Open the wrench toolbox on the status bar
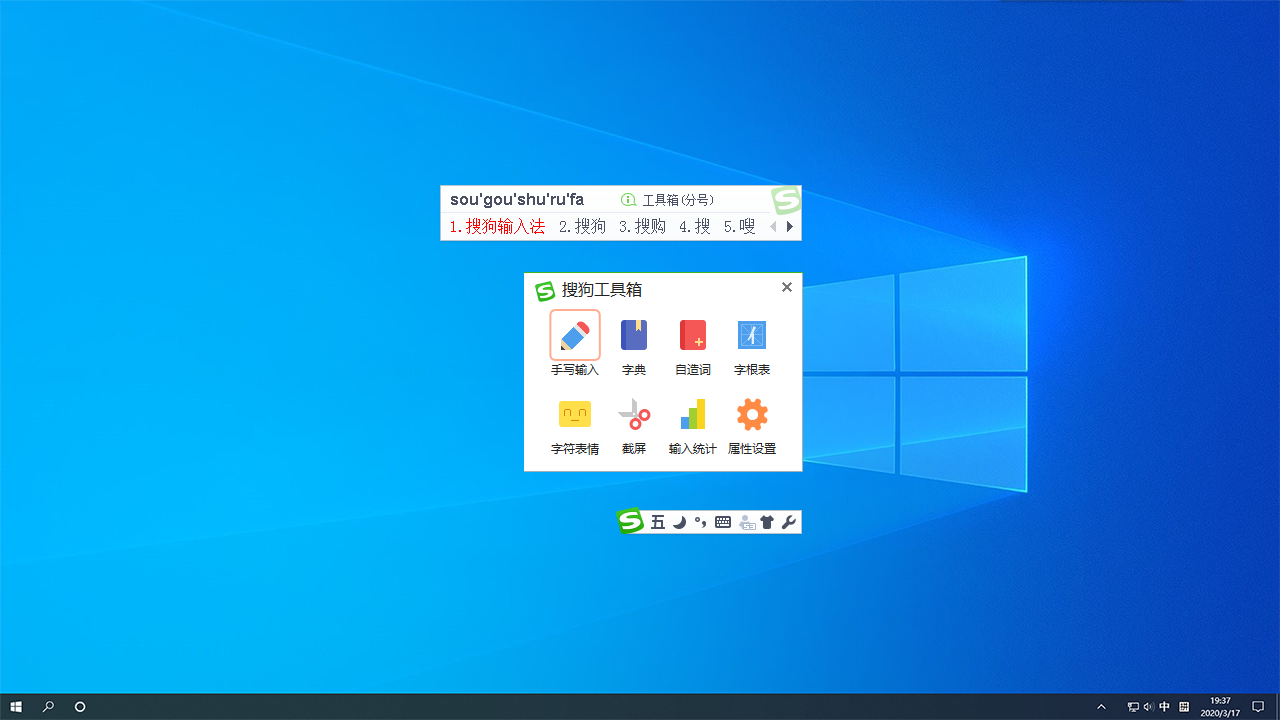1280x720 pixels. click(789, 522)
